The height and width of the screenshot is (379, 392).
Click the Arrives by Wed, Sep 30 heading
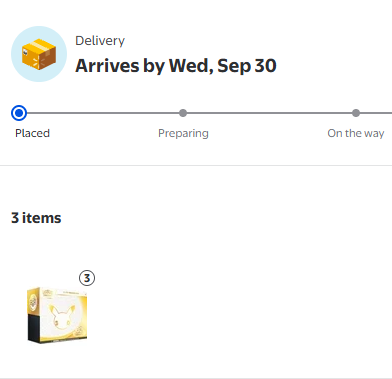pyautogui.click(x=176, y=66)
